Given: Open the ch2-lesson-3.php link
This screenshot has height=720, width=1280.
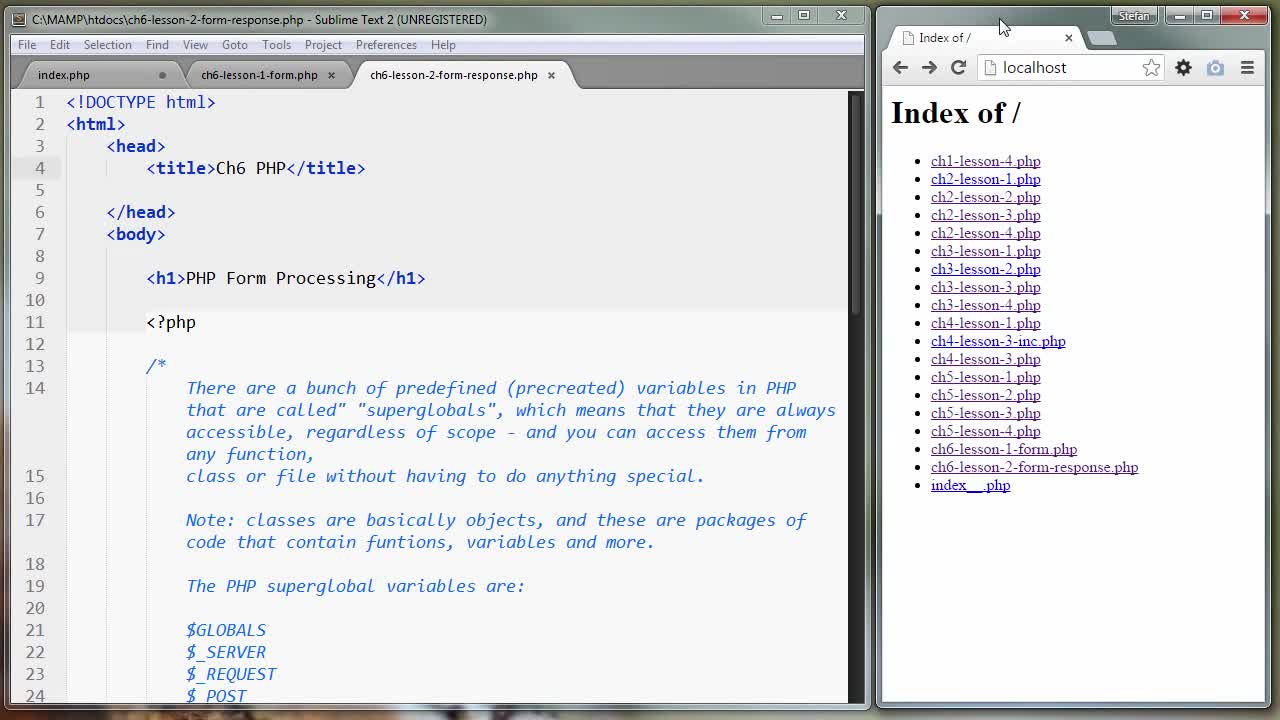Looking at the screenshot, I should click(x=985, y=215).
